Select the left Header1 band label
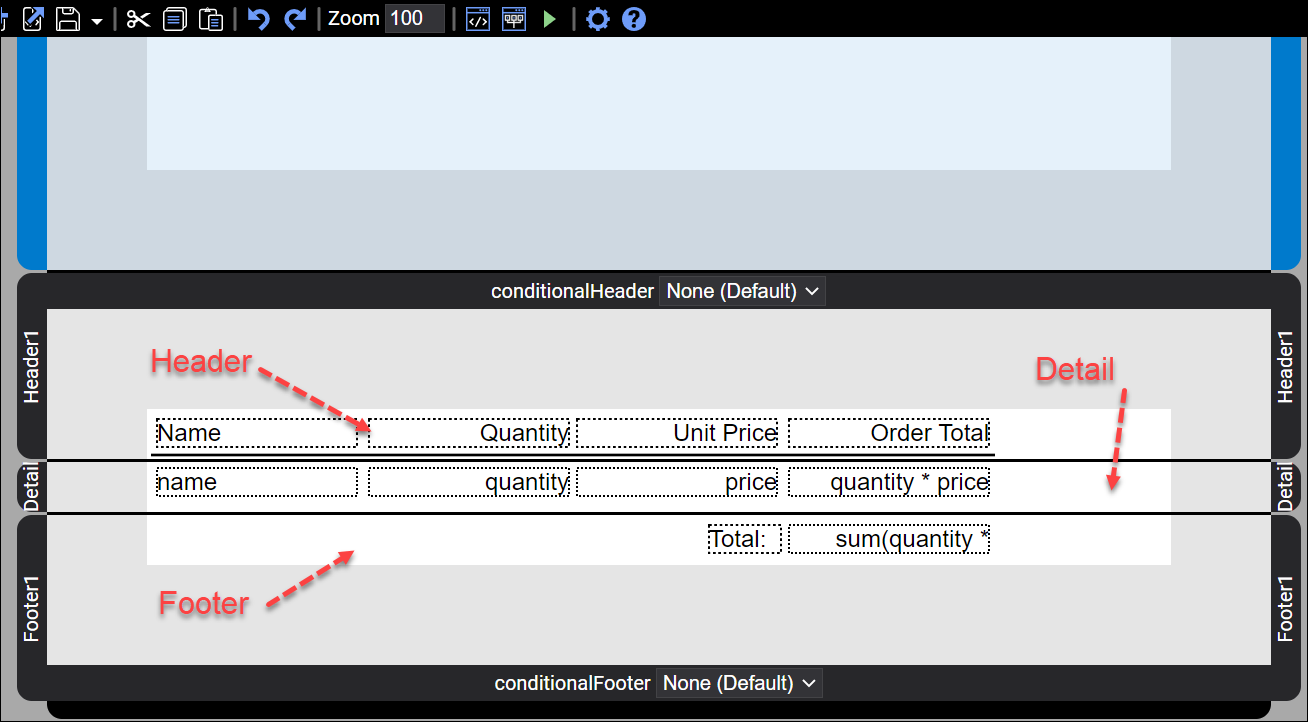1308x722 pixels. coord(32,372)
